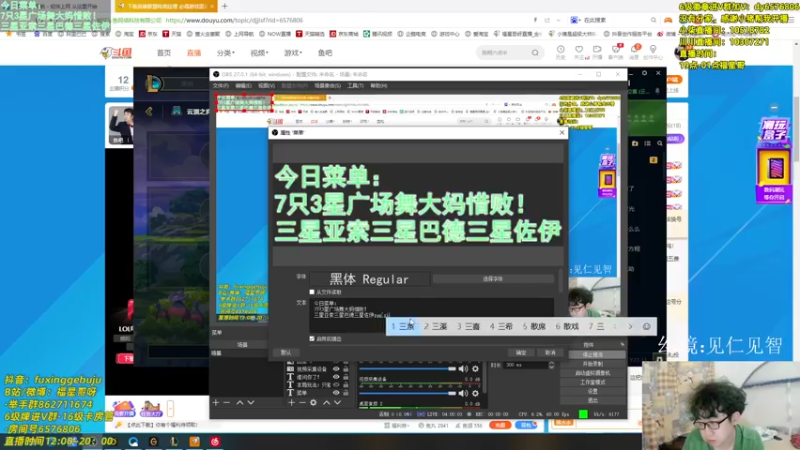Image resolution: width=800 pixels, height=450 pixels.
Task: Open OBS 编辑(E) menu
Action: [243, 86]
